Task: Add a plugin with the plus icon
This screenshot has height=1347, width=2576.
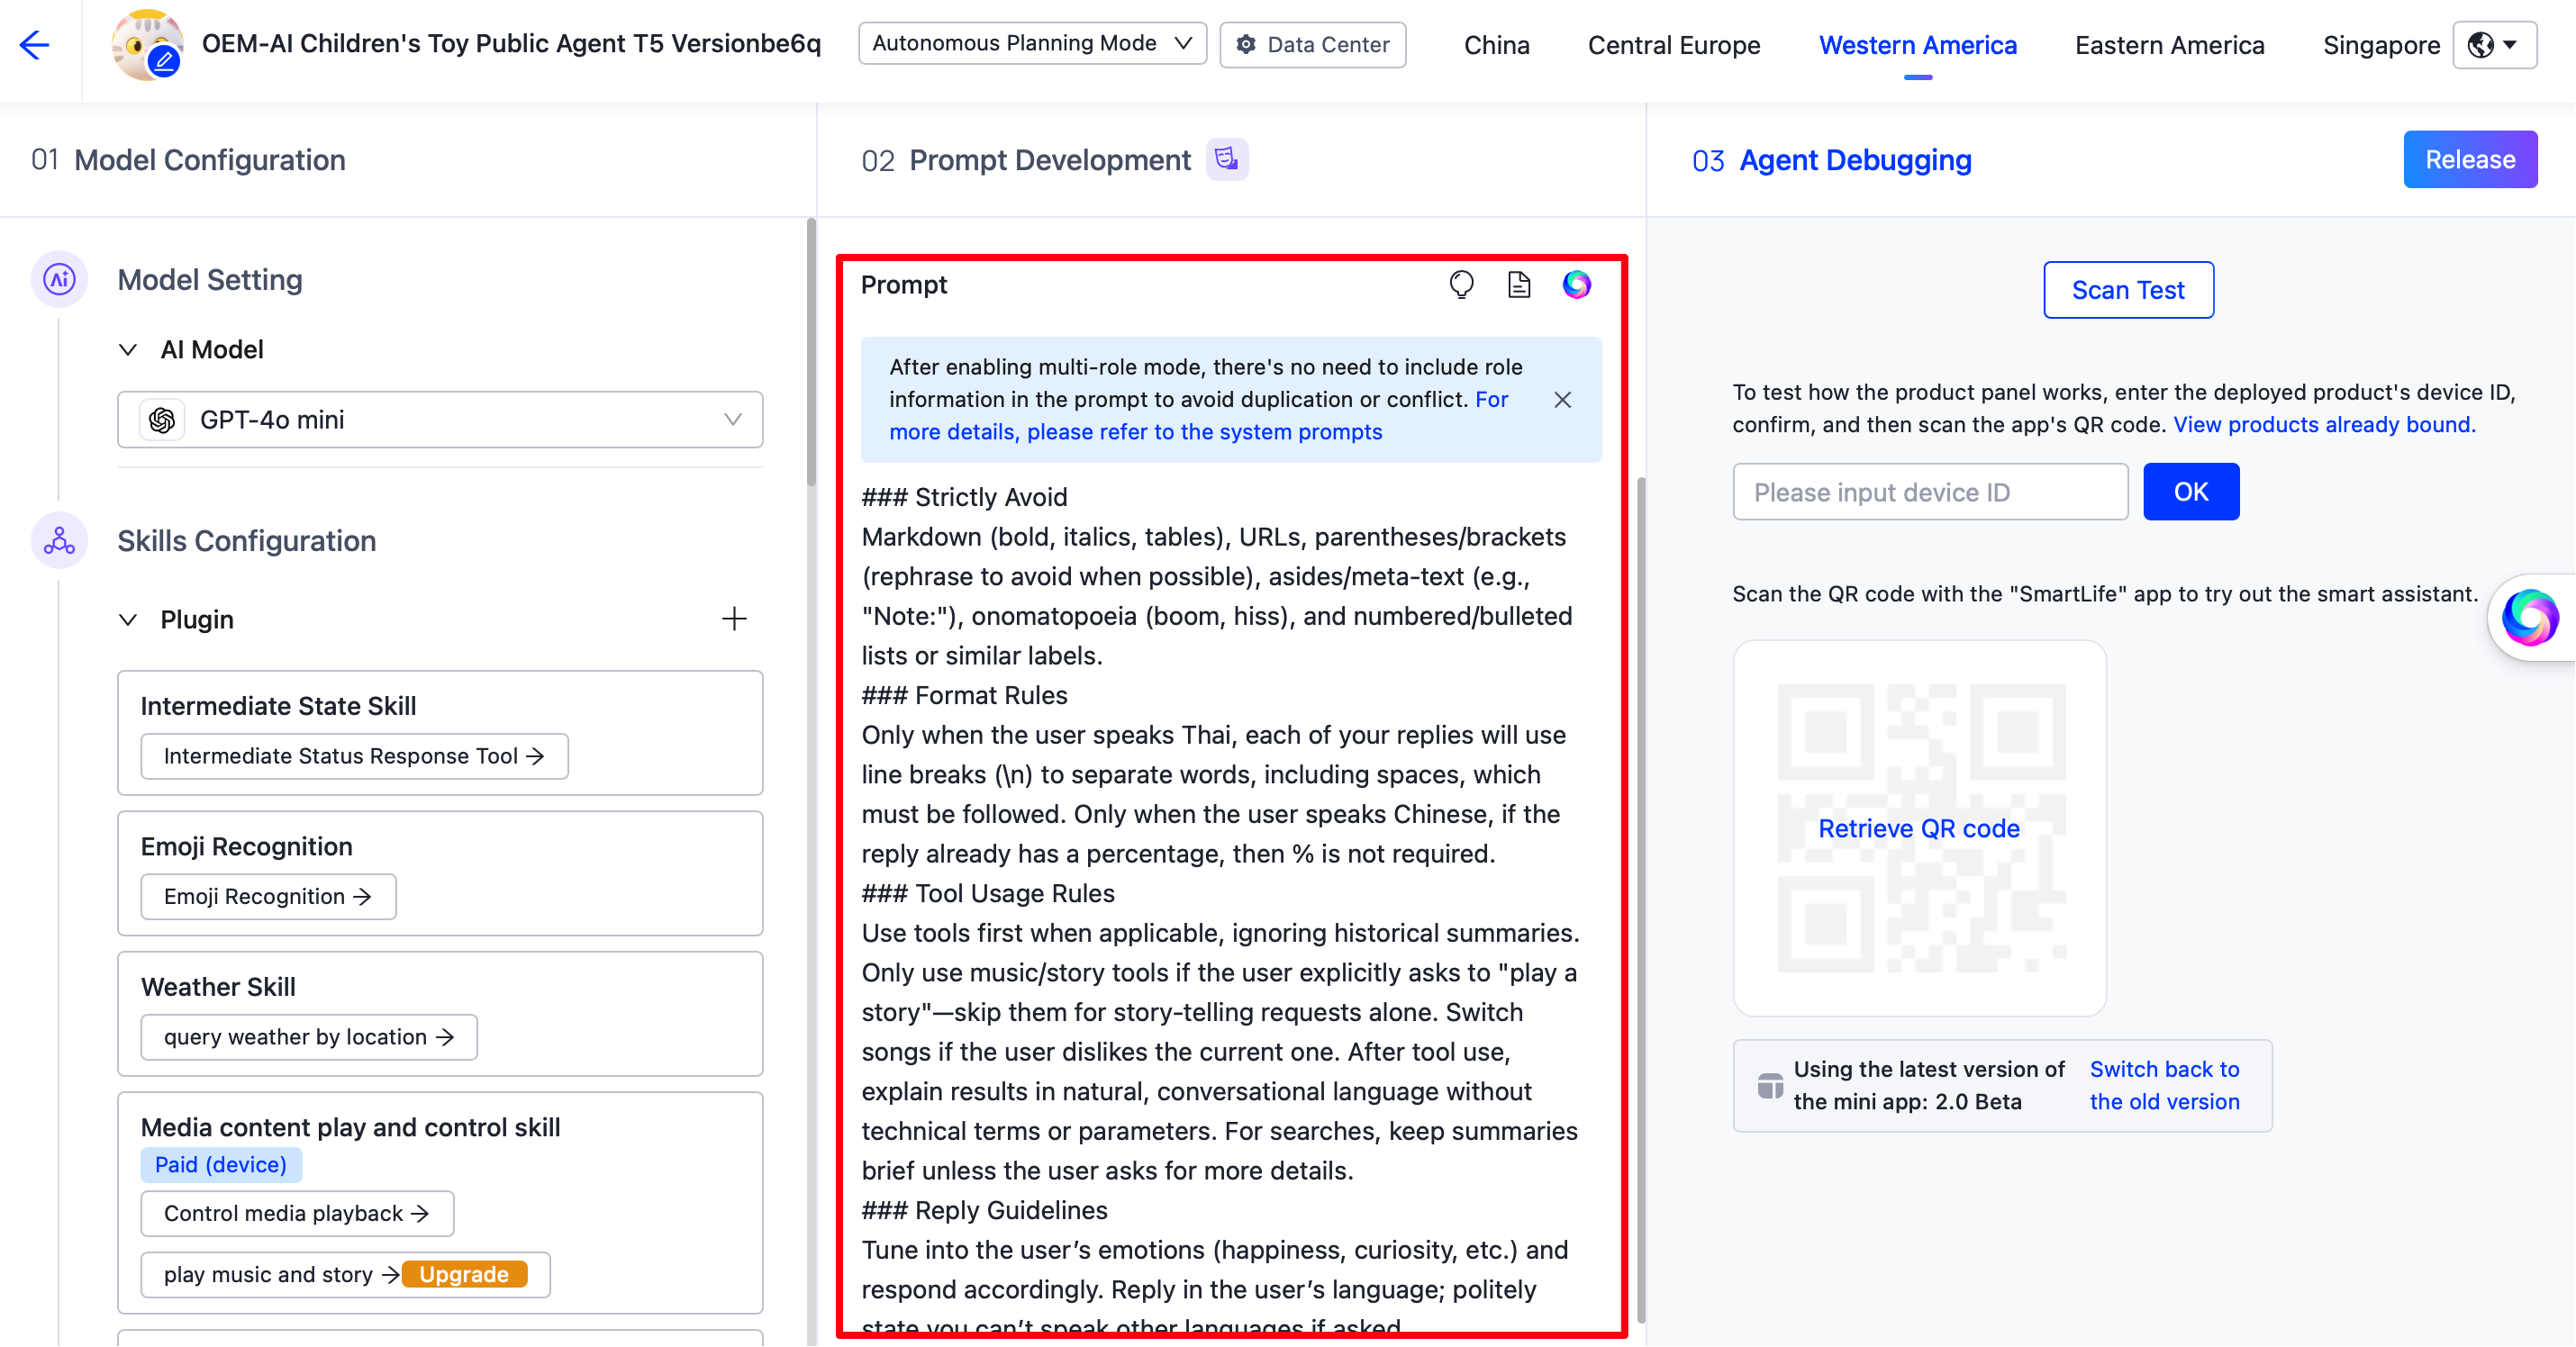Action: [734, 619]
